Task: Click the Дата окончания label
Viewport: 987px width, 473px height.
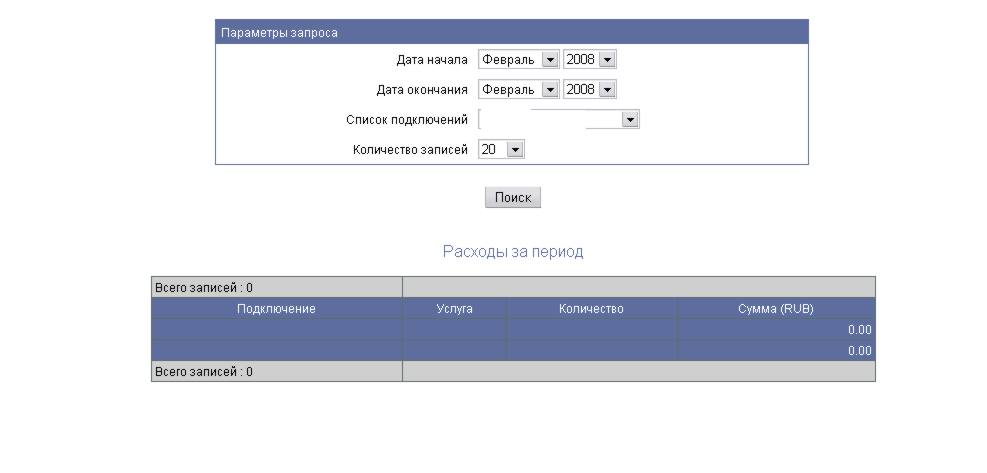Action: pyautogui.click(x=422, y=89)
